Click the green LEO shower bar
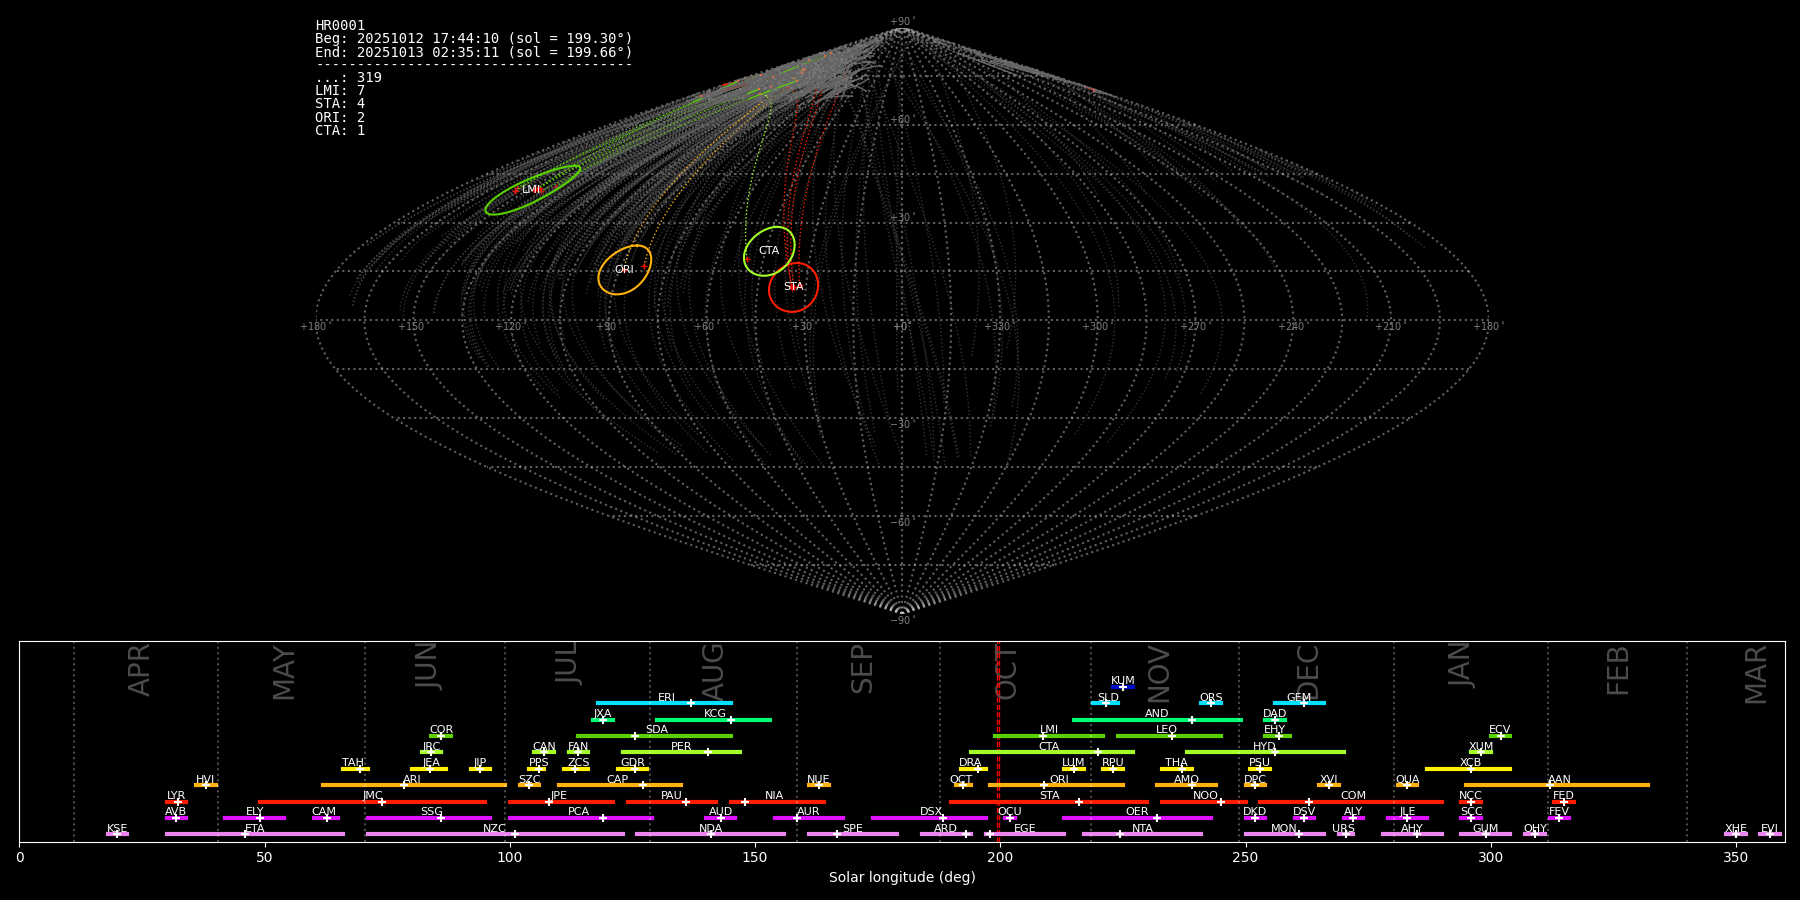1800x900 pixels. (1169, 736)
